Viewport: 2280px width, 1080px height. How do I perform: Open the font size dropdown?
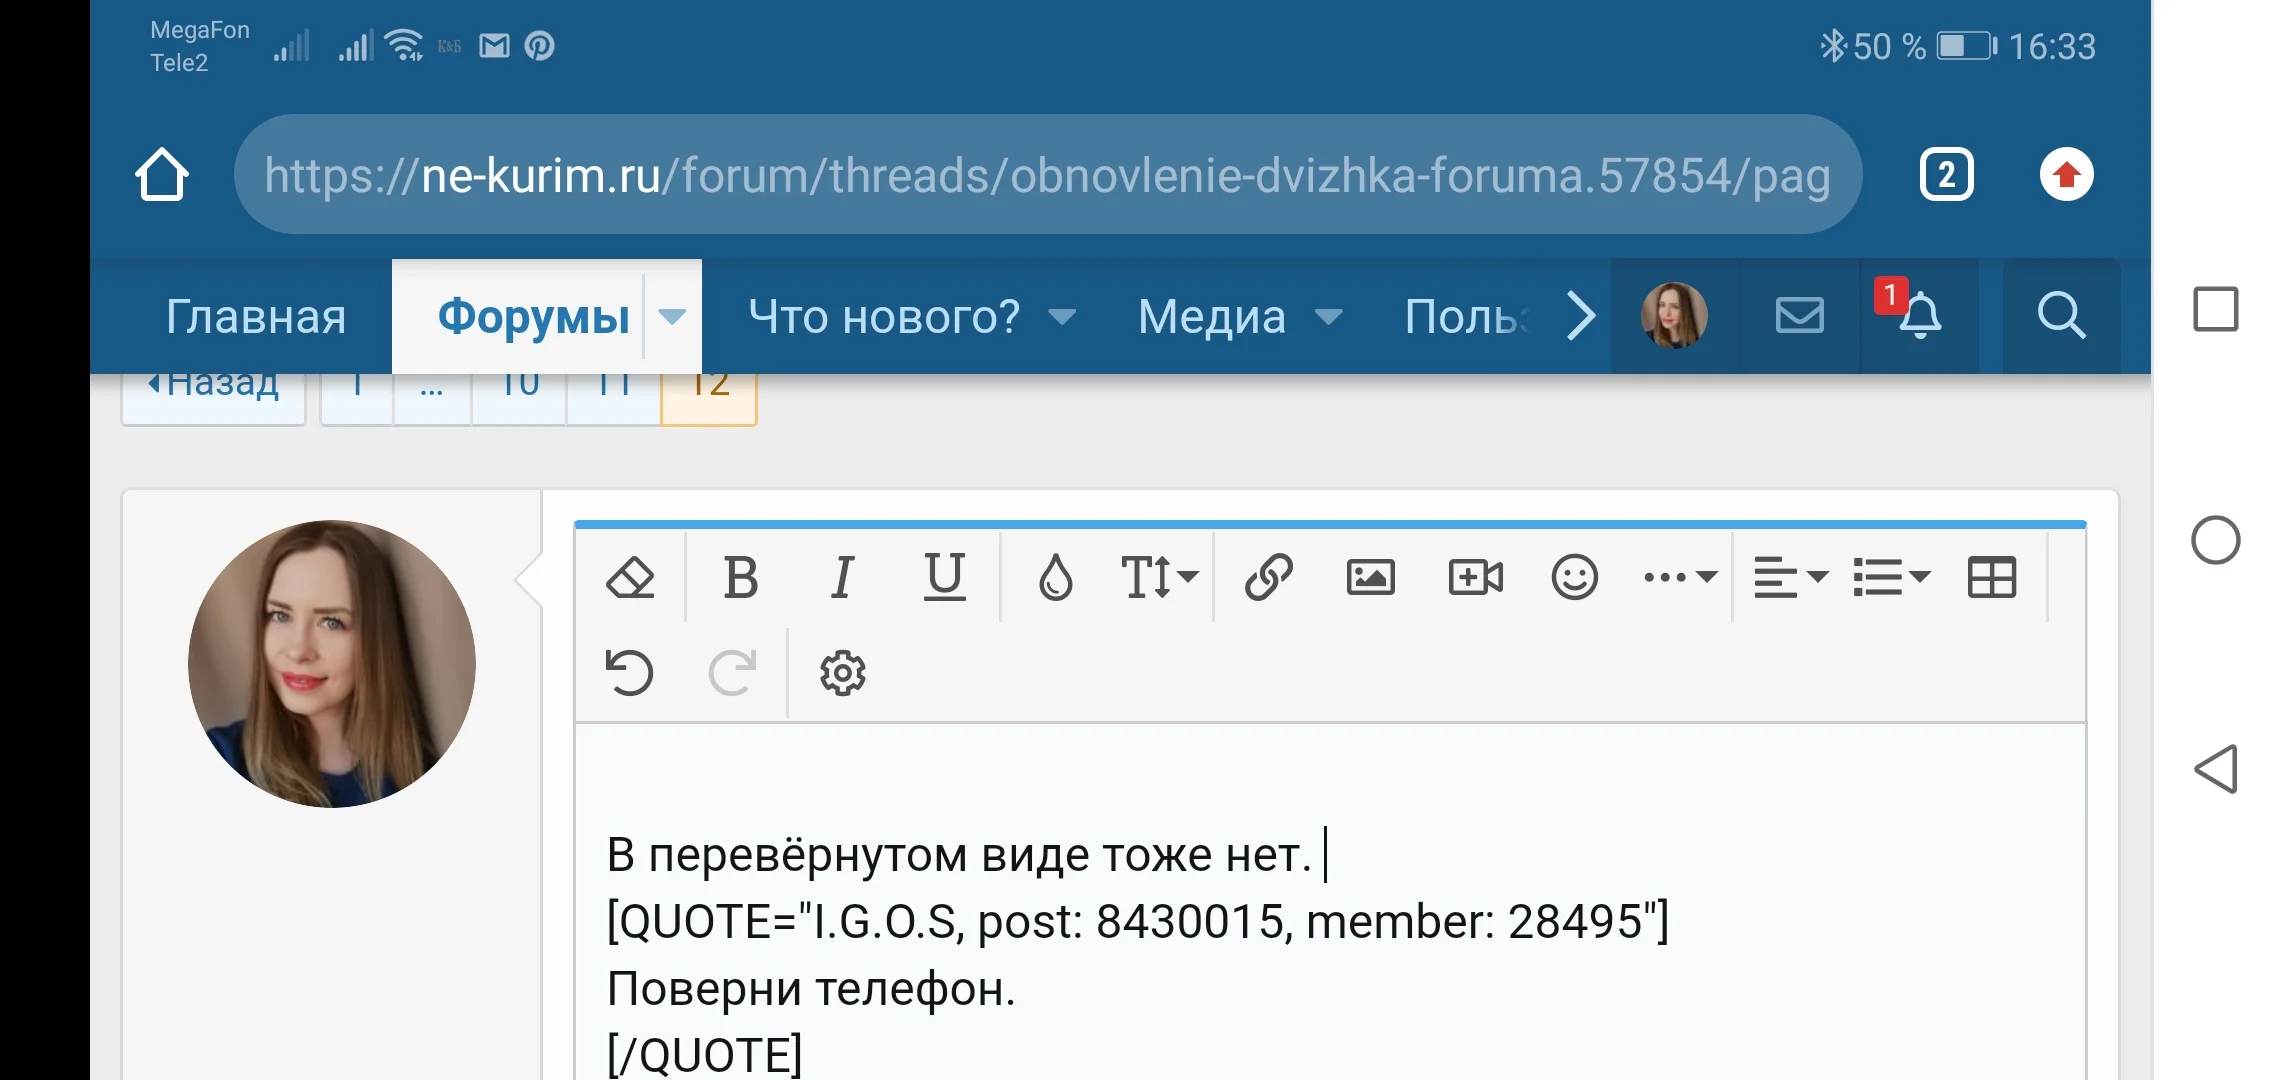tap(1158, 577)
